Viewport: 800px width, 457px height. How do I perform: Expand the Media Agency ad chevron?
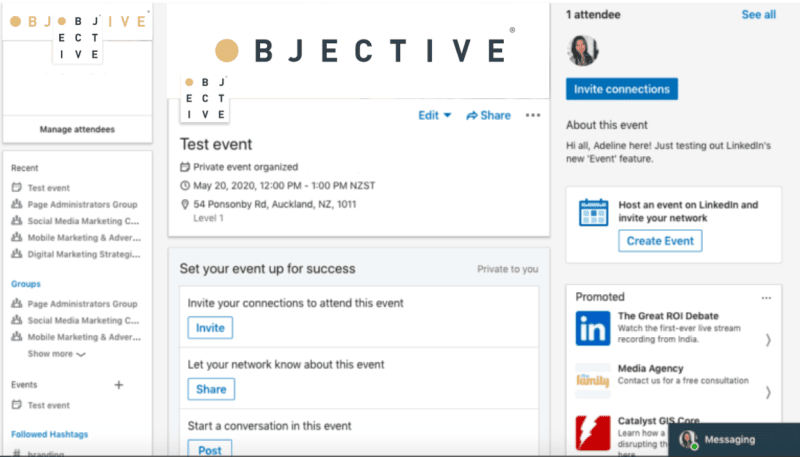pyautogui.click(x=768, y=392)
